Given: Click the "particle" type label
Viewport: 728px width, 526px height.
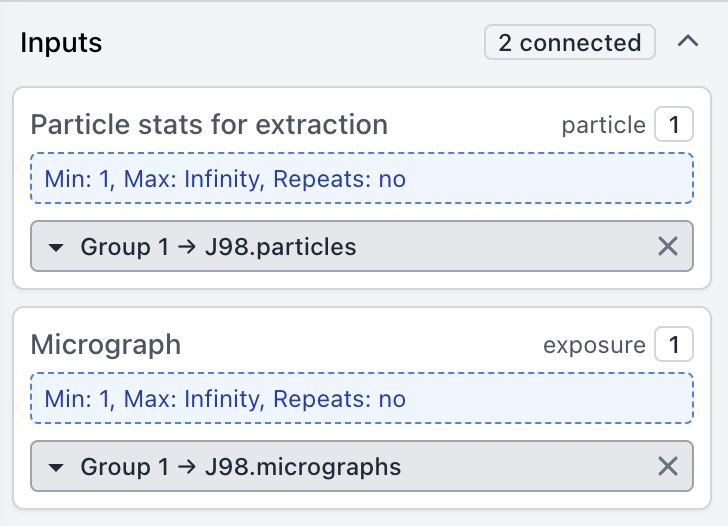Looking at the screenshot, I should coord(603,125).
